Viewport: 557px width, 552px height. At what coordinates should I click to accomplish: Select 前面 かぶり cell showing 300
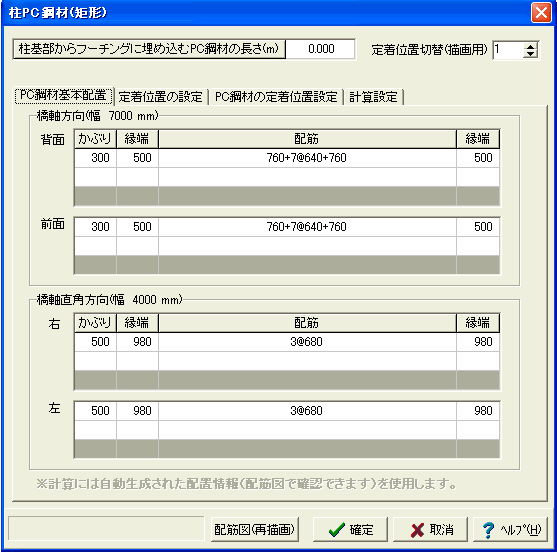click(95, 227)
